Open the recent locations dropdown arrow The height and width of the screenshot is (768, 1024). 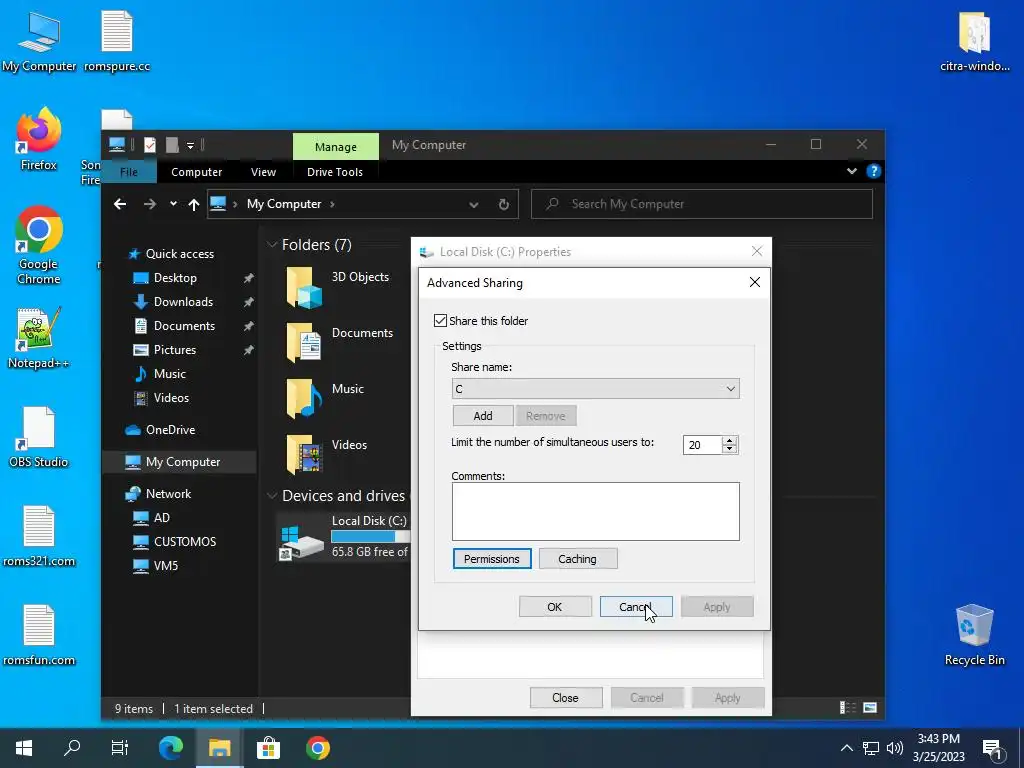click(x=173, y=204)
